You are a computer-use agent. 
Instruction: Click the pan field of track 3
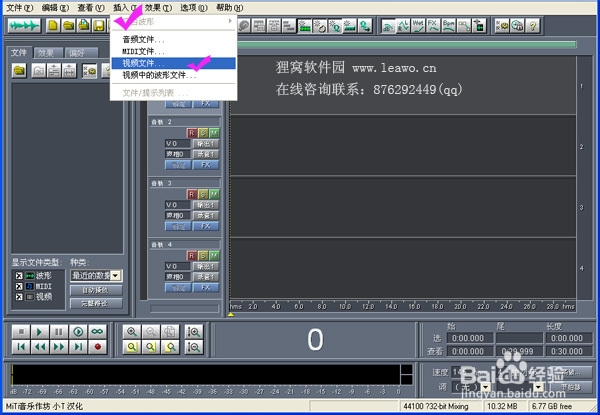click(x=178, y=215)
